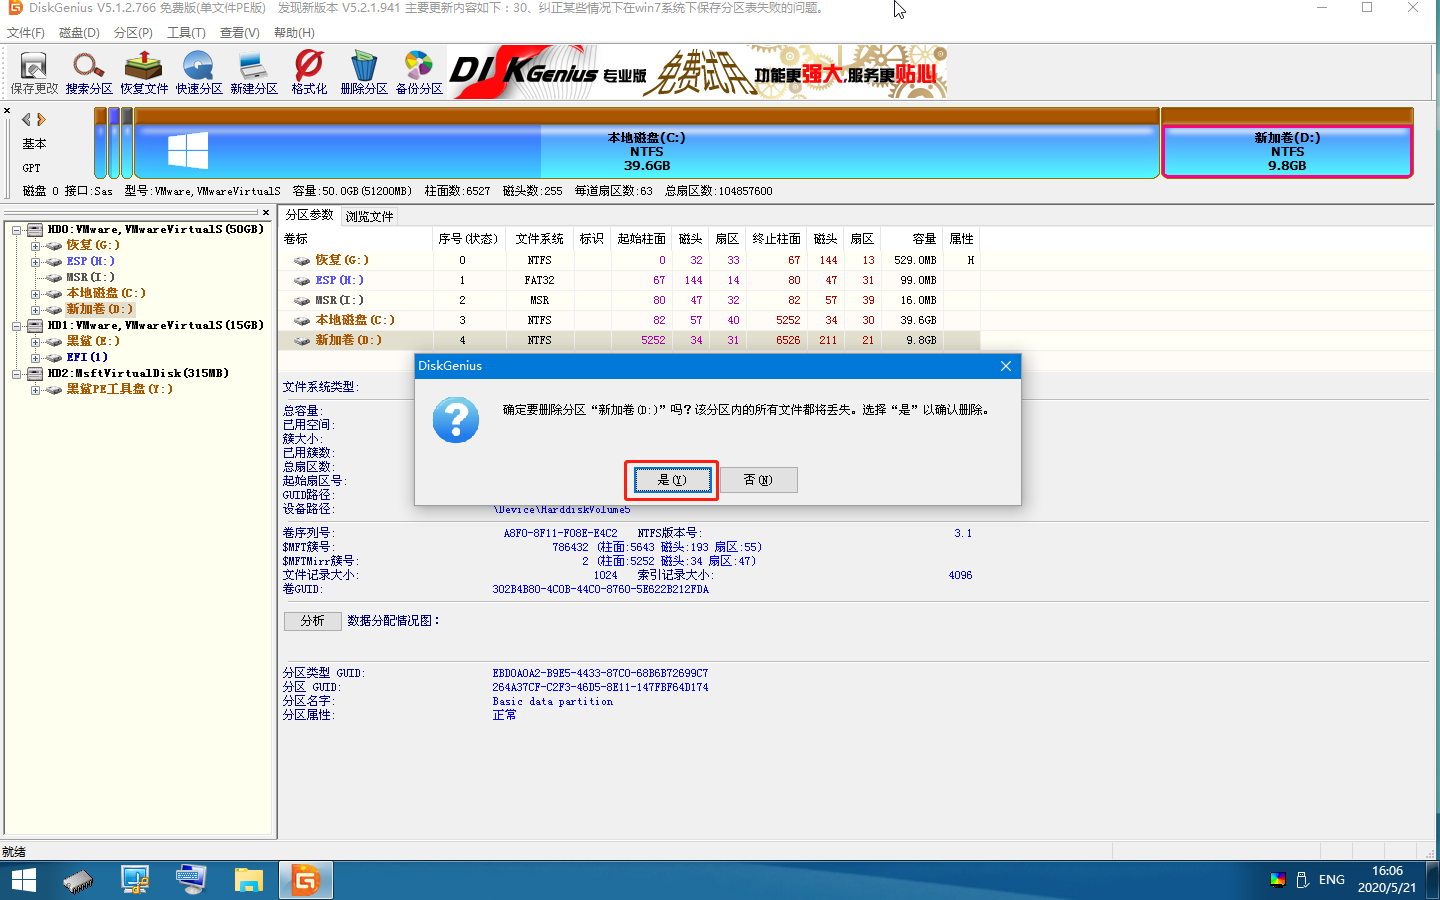1440x900 pixels.
Task: Switch to the 浏览文件 tab
Action: pyautogui.click(x=369, y=216)
